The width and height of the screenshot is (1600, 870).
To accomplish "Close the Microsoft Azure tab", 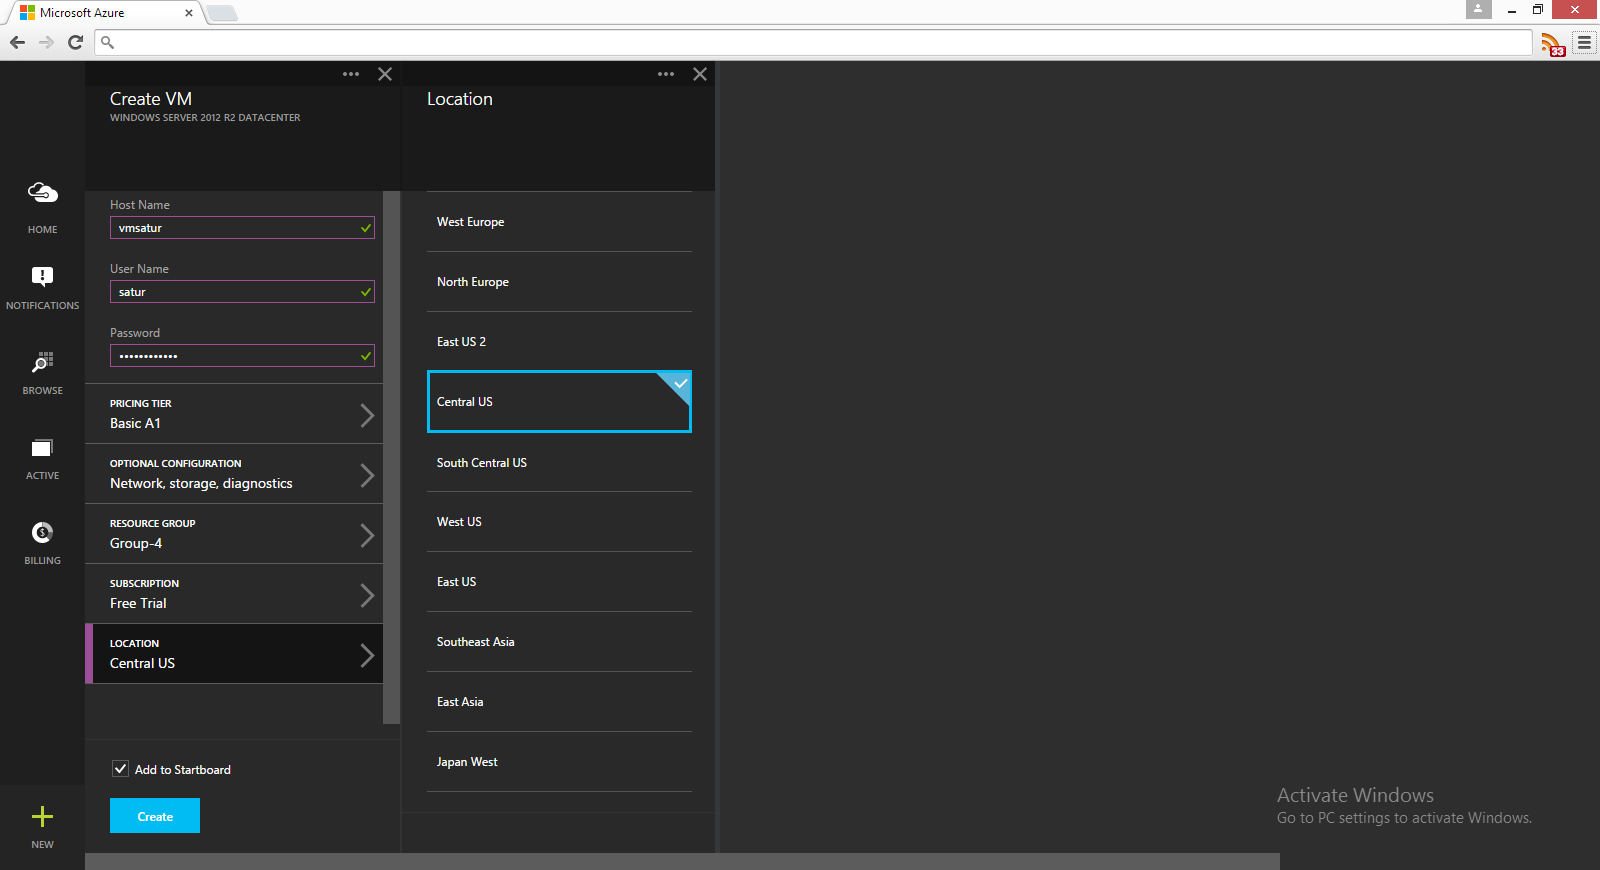I will [189, 13].
